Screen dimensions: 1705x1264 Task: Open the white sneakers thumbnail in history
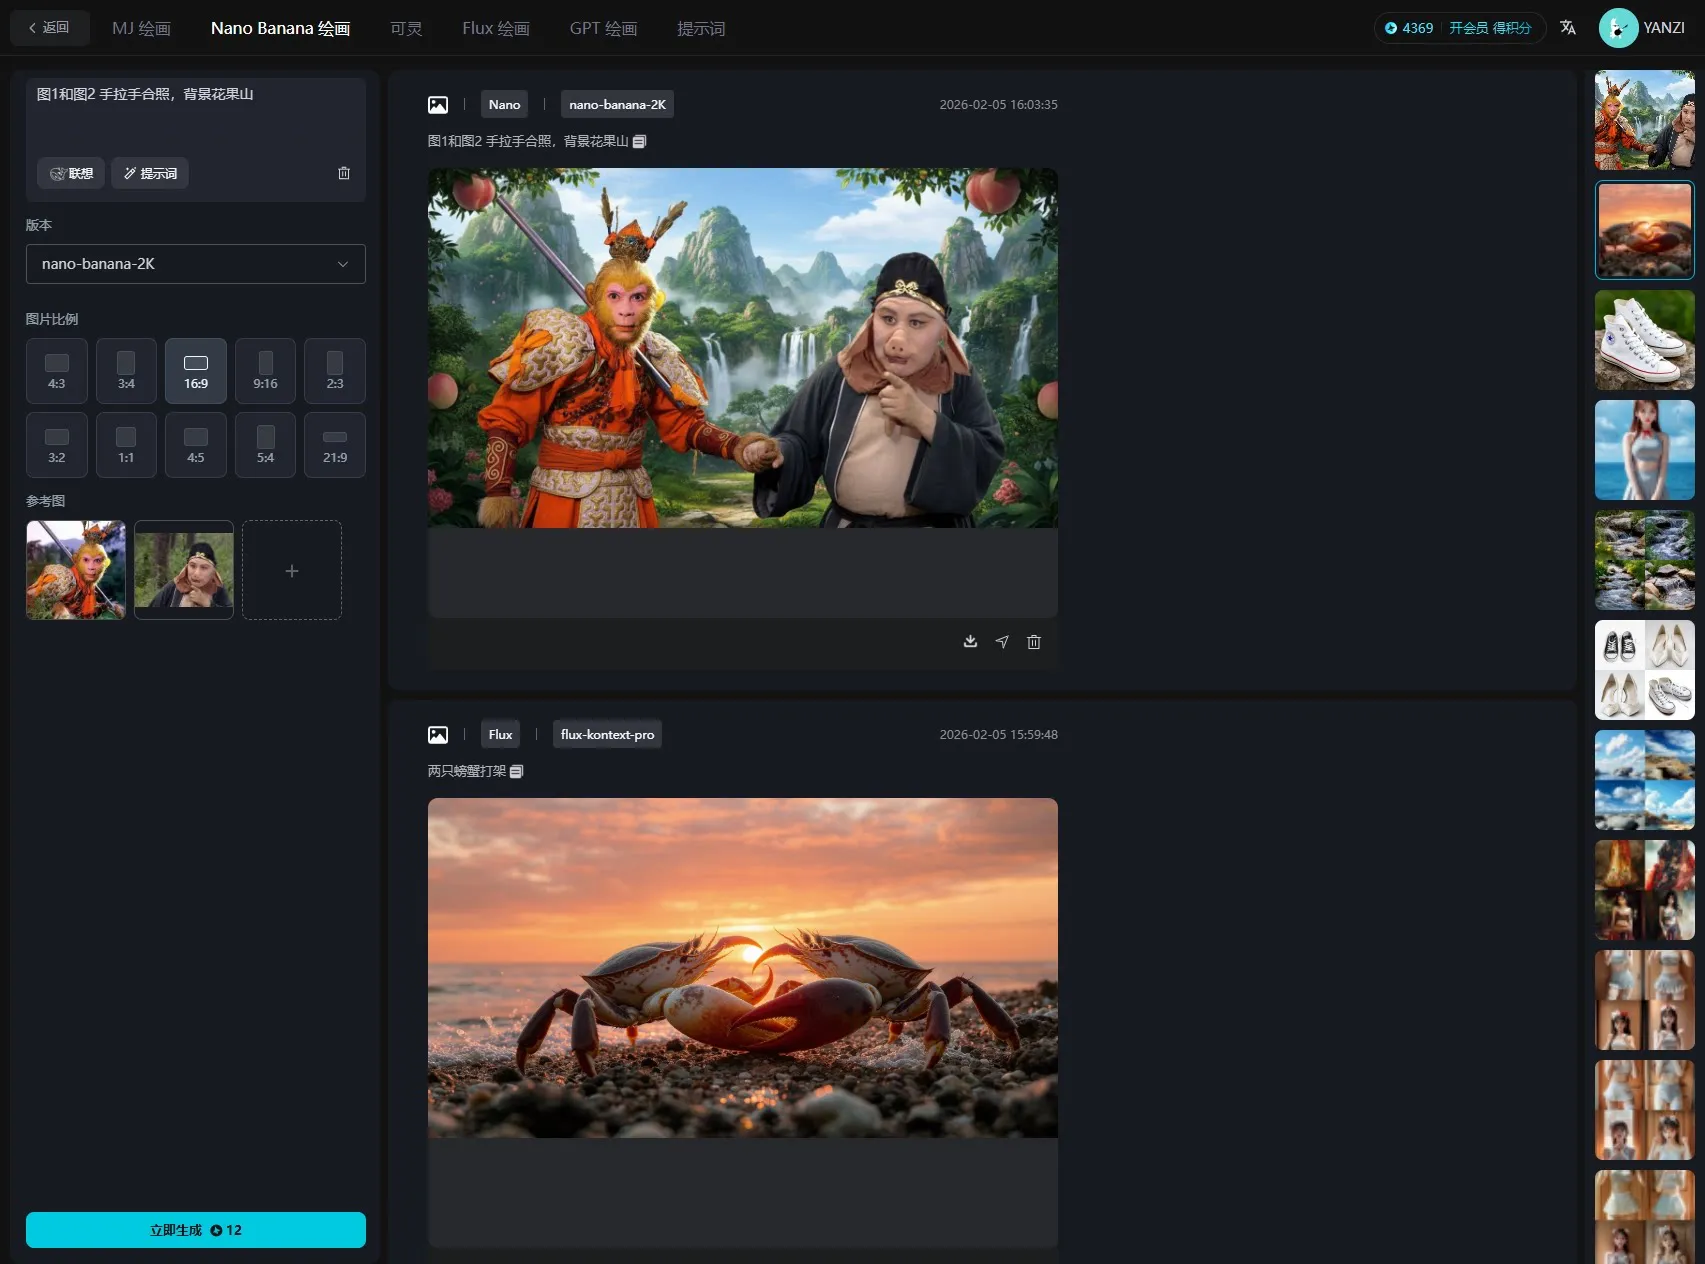tap(1644, 340)
